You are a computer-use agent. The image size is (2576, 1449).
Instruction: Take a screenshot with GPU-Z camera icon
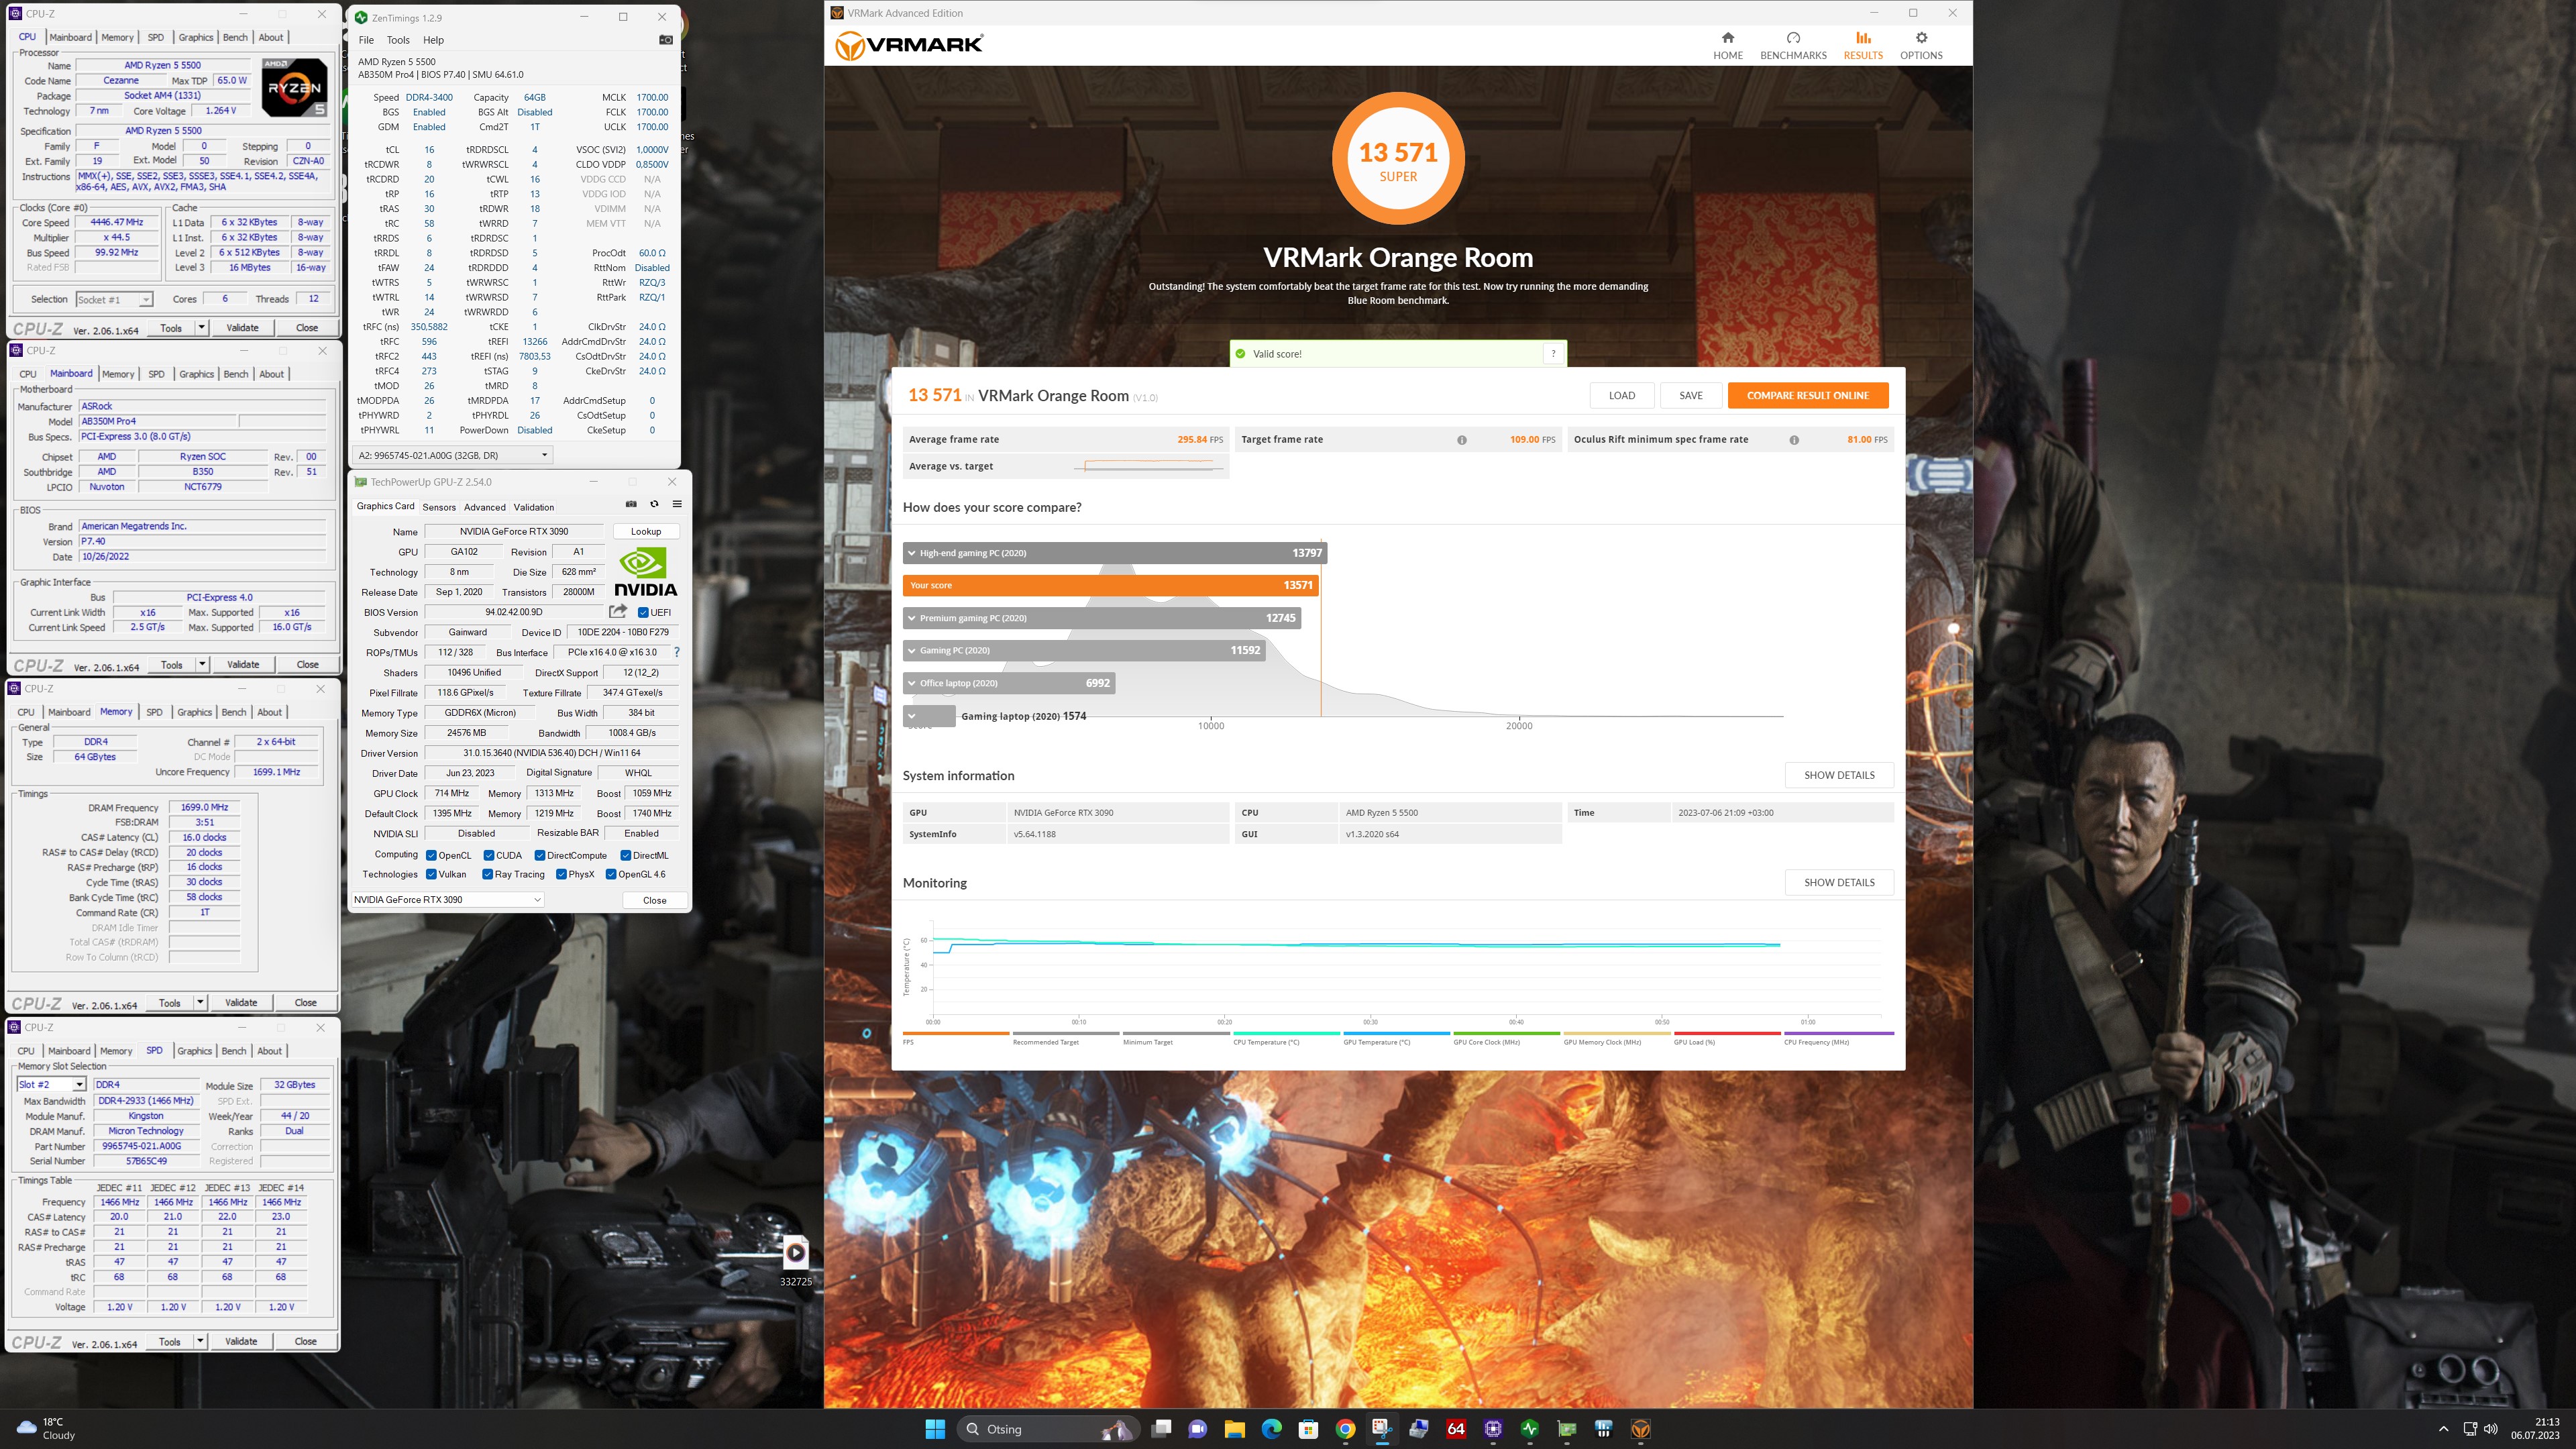click(631, 504)
